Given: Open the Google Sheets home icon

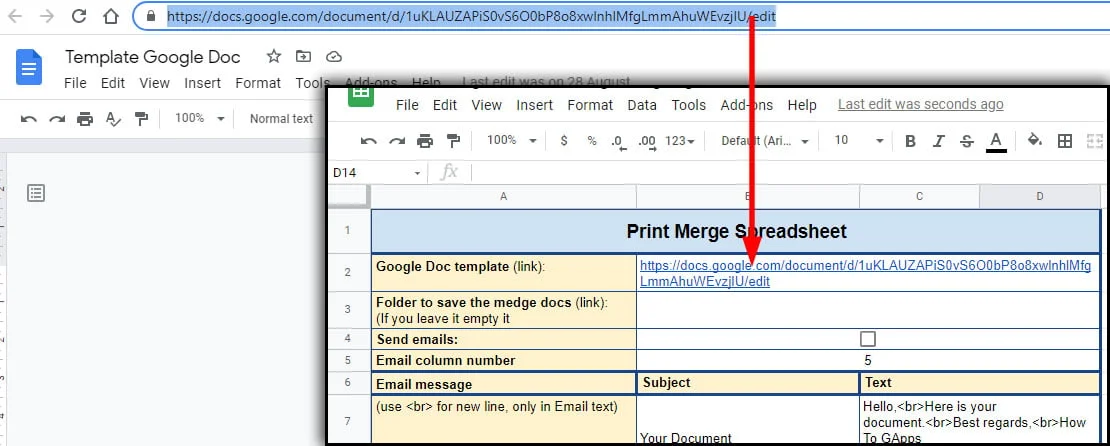Looking at the screenshot, I should tap(360, 96).
